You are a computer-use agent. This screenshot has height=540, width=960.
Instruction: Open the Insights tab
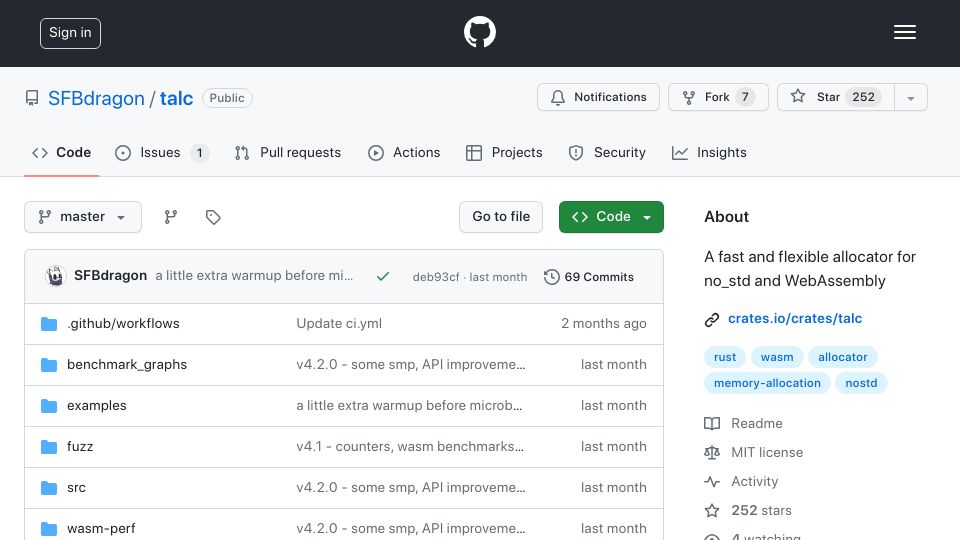coord(709,152)
